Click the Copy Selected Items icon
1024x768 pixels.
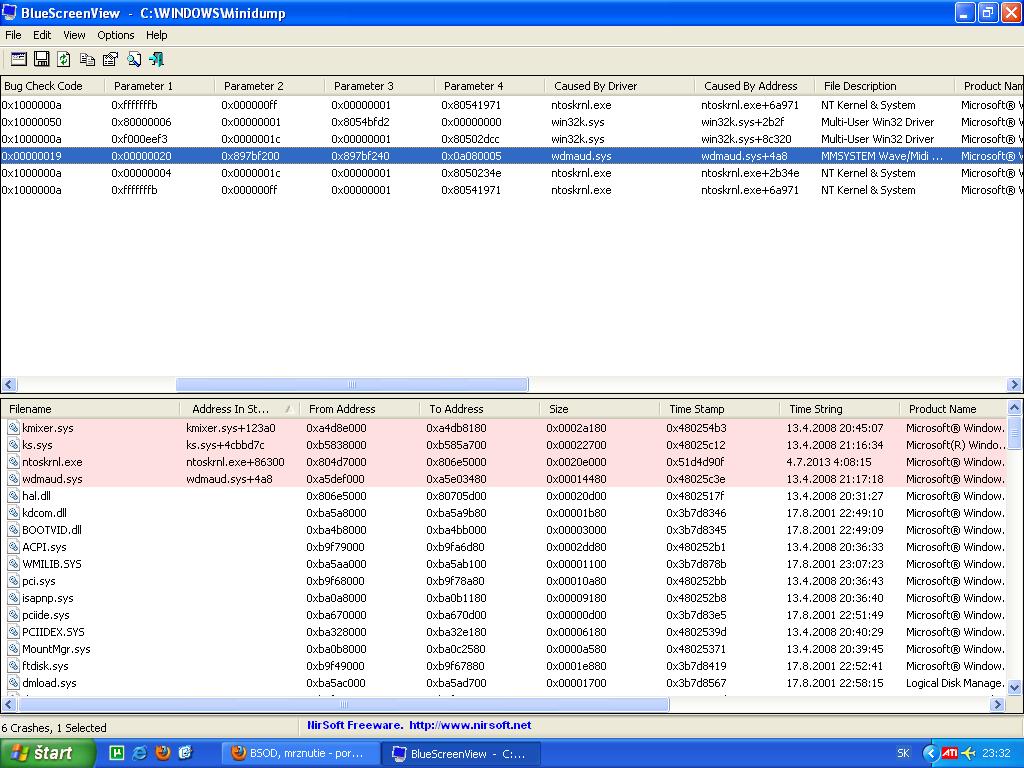pyautogui.click(x=88, y=60)
